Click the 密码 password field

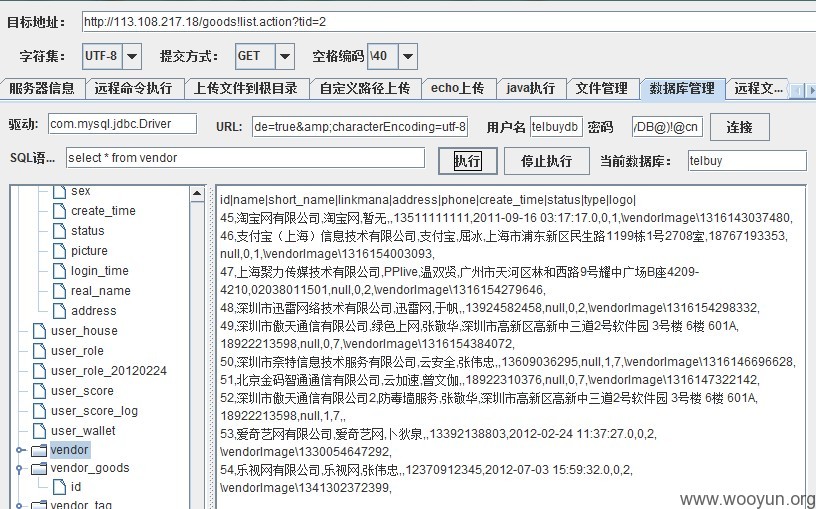coord(667,127)
